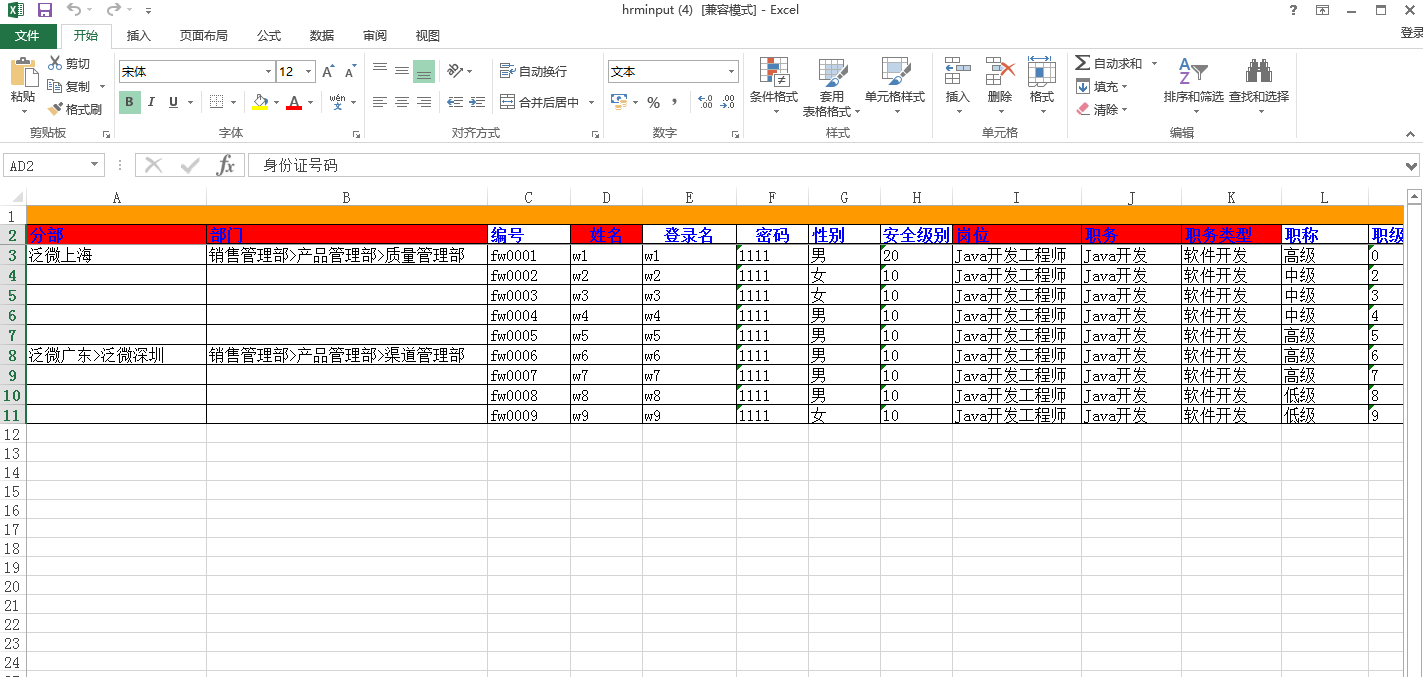Click the yellow fill color swatch

tap(260, 102)
